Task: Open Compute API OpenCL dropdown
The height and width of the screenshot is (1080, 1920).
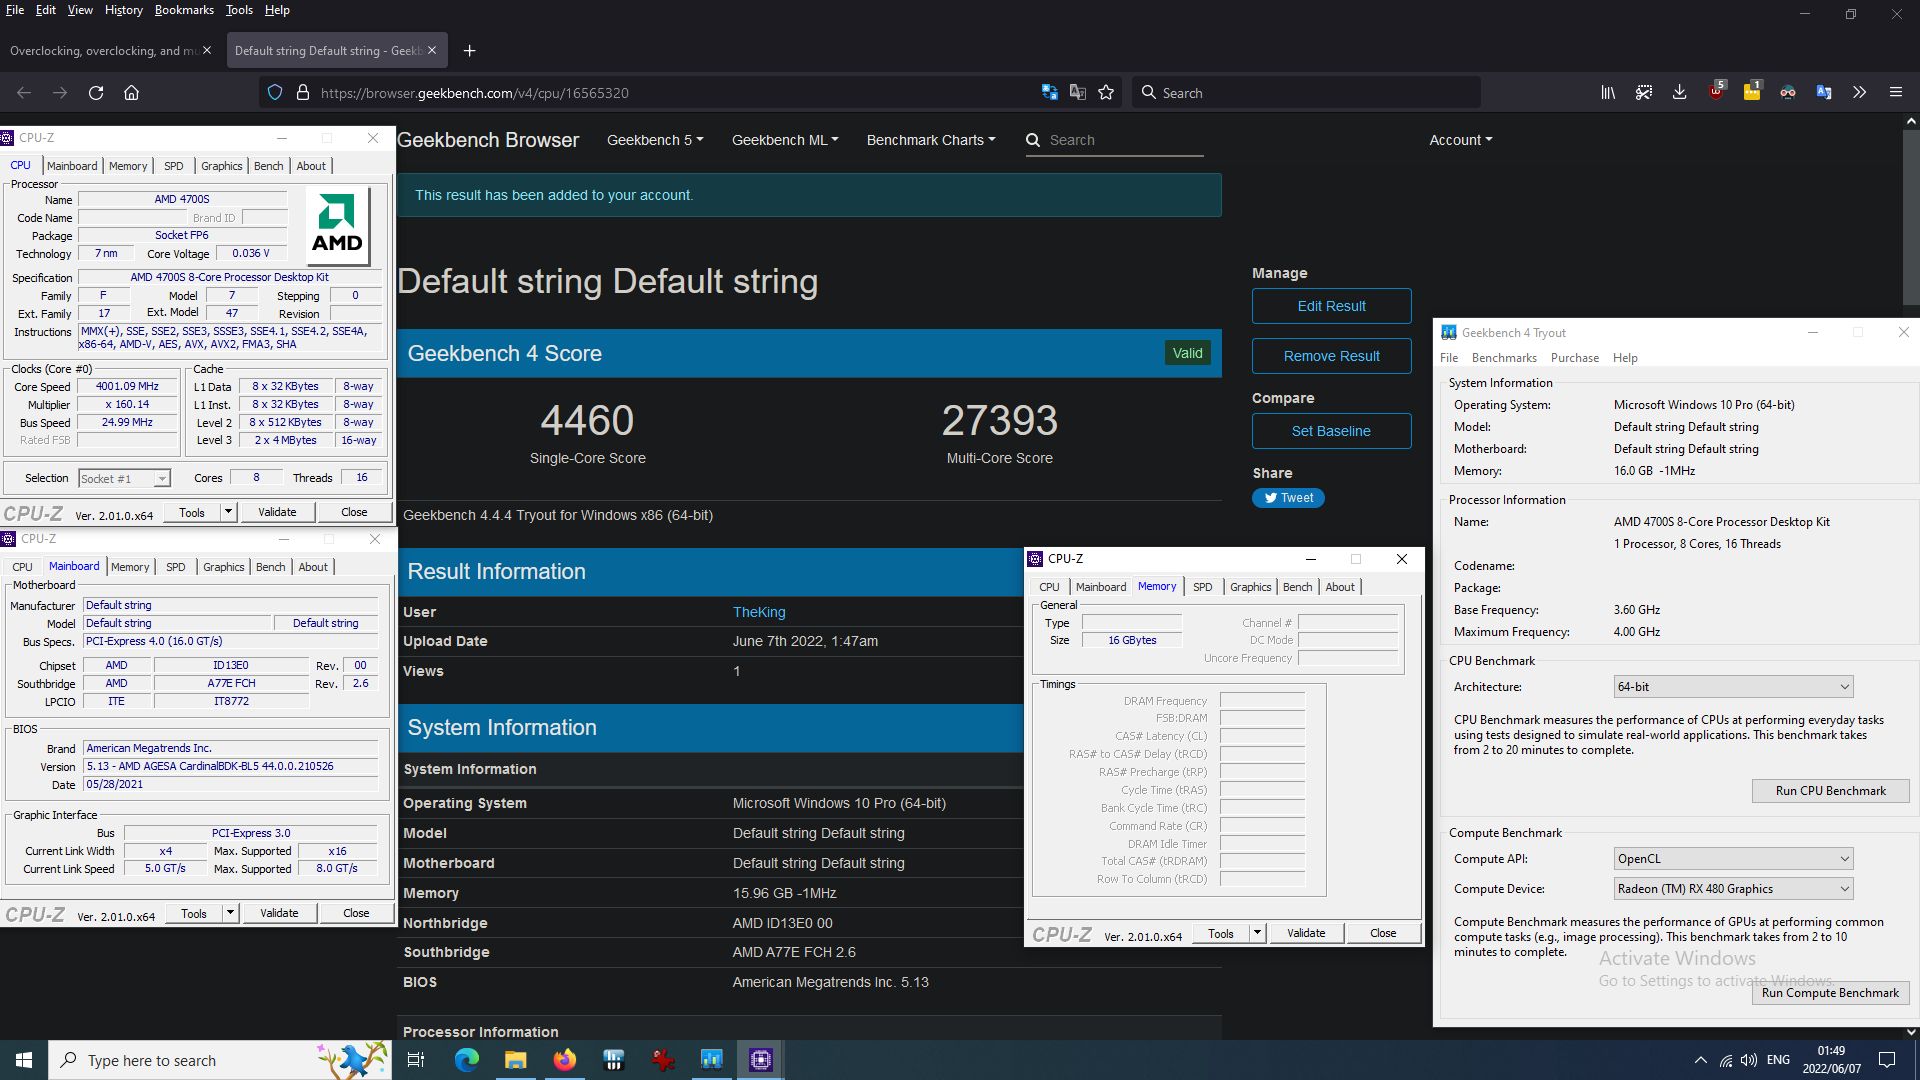Action: [x=1733, y=859]
